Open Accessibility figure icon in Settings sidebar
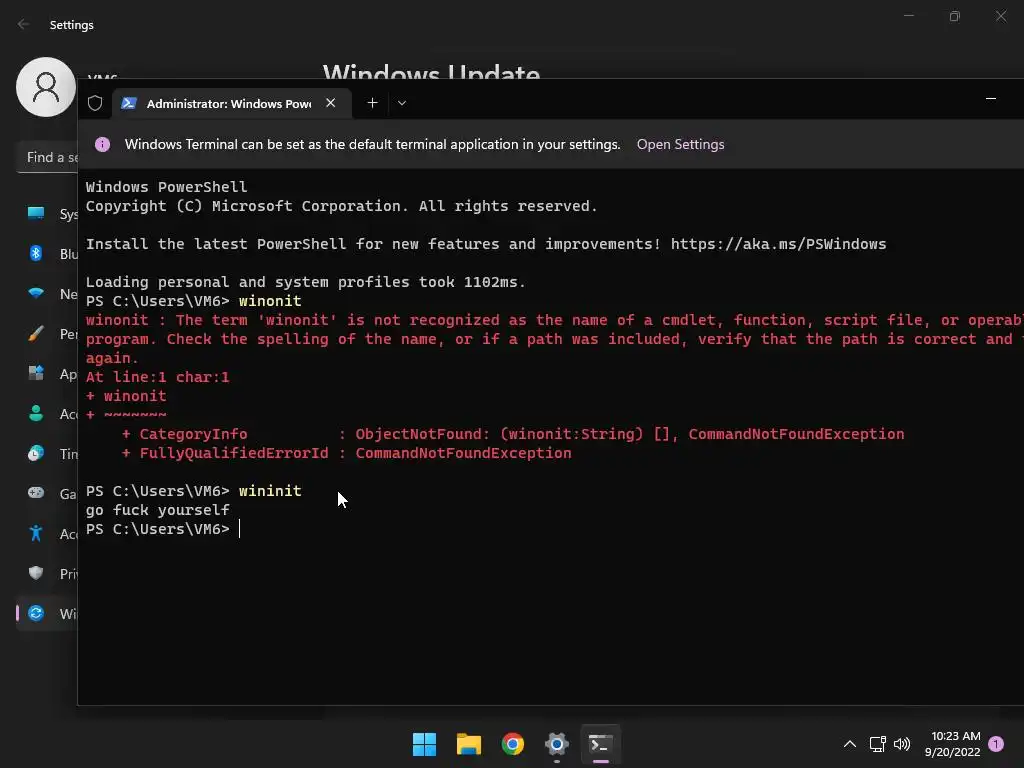This screenshot has height=768, width=1024. [36, 534]
